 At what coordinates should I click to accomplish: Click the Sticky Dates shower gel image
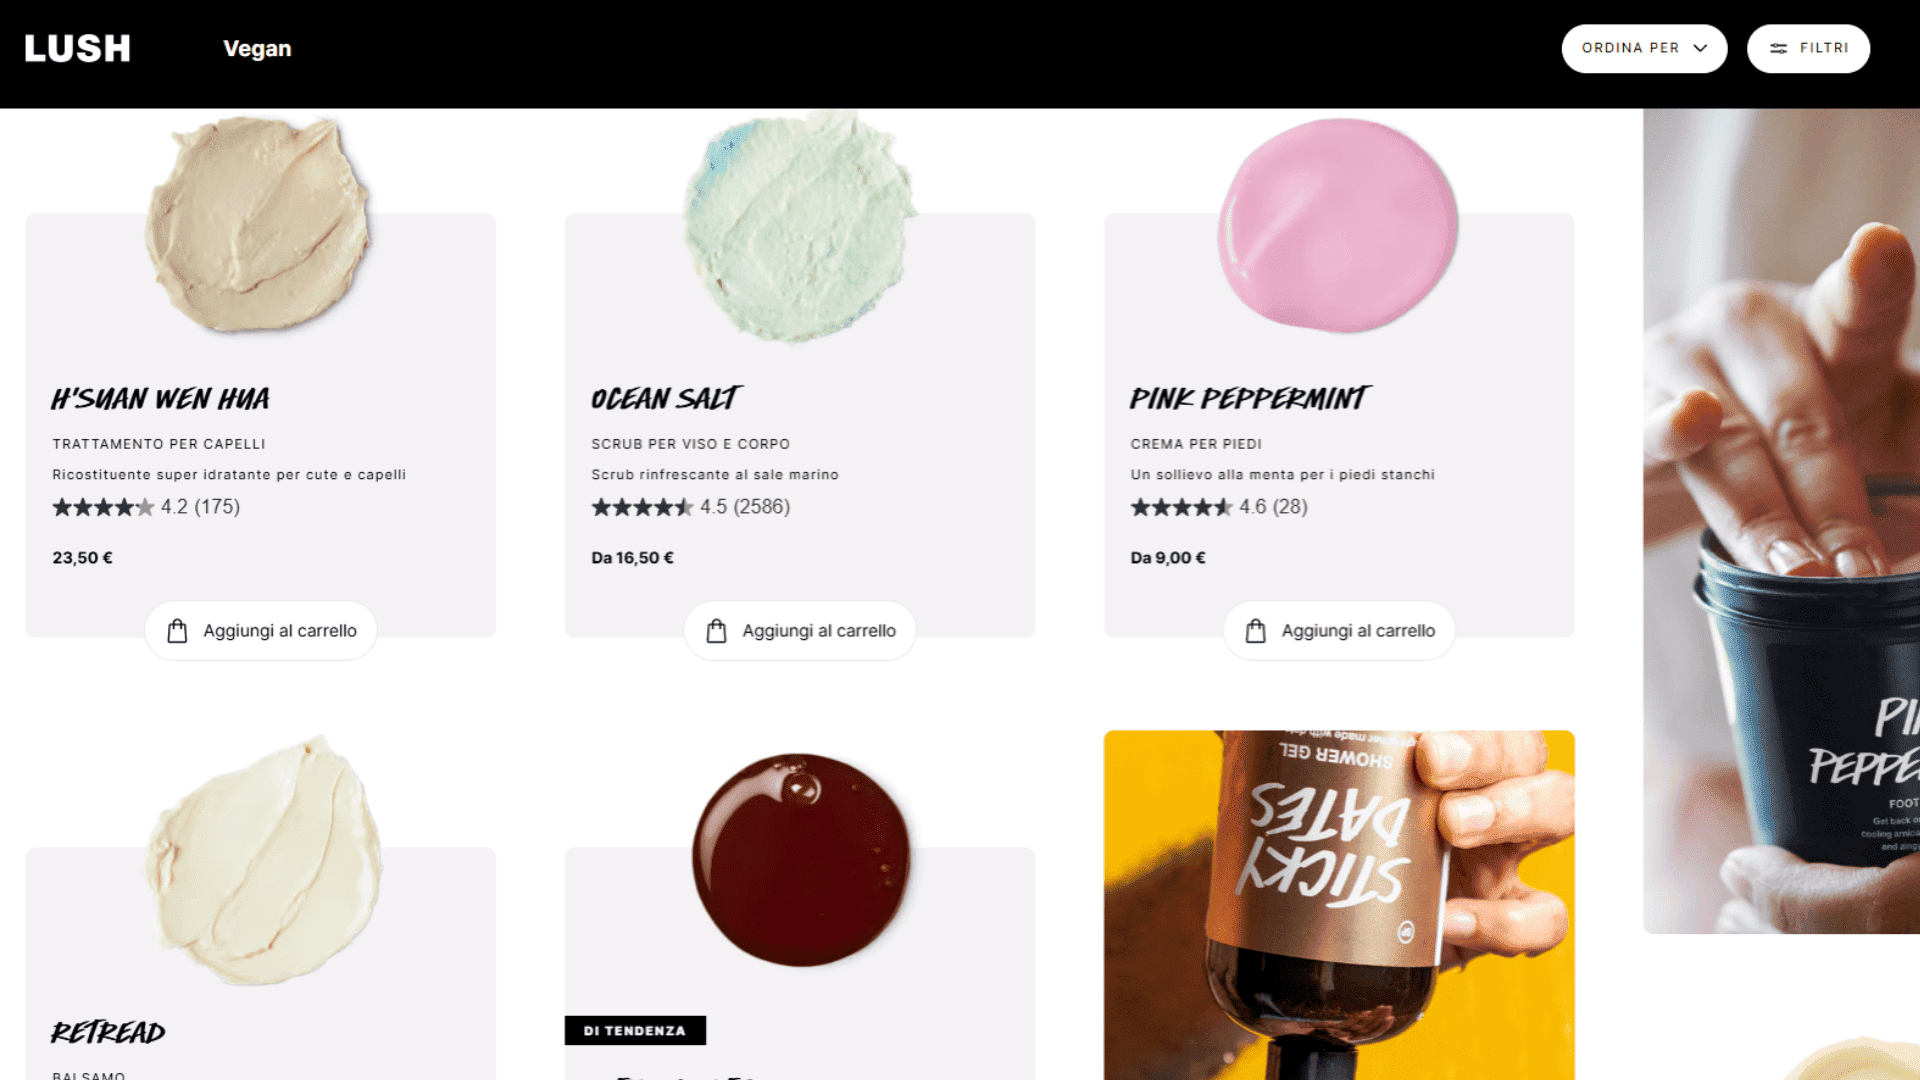(1339, 905)
